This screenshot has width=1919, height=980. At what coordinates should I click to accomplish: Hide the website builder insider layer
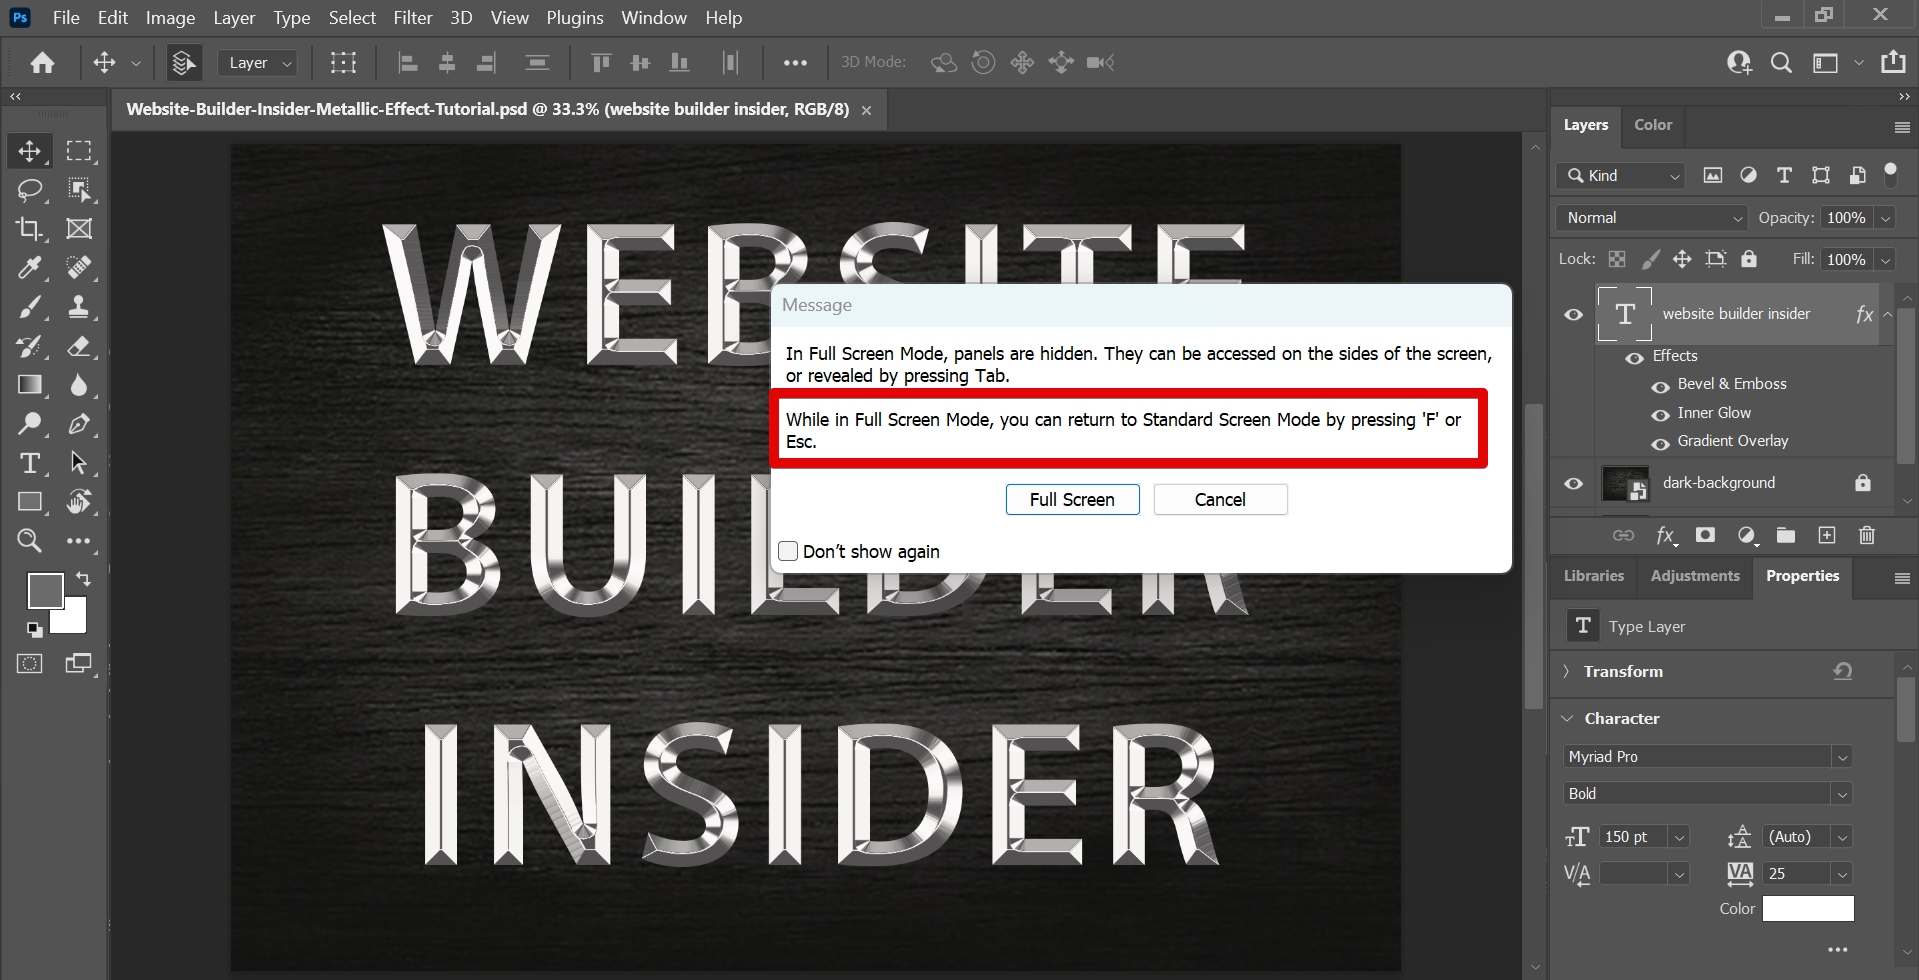click(x=1573, y=314)
